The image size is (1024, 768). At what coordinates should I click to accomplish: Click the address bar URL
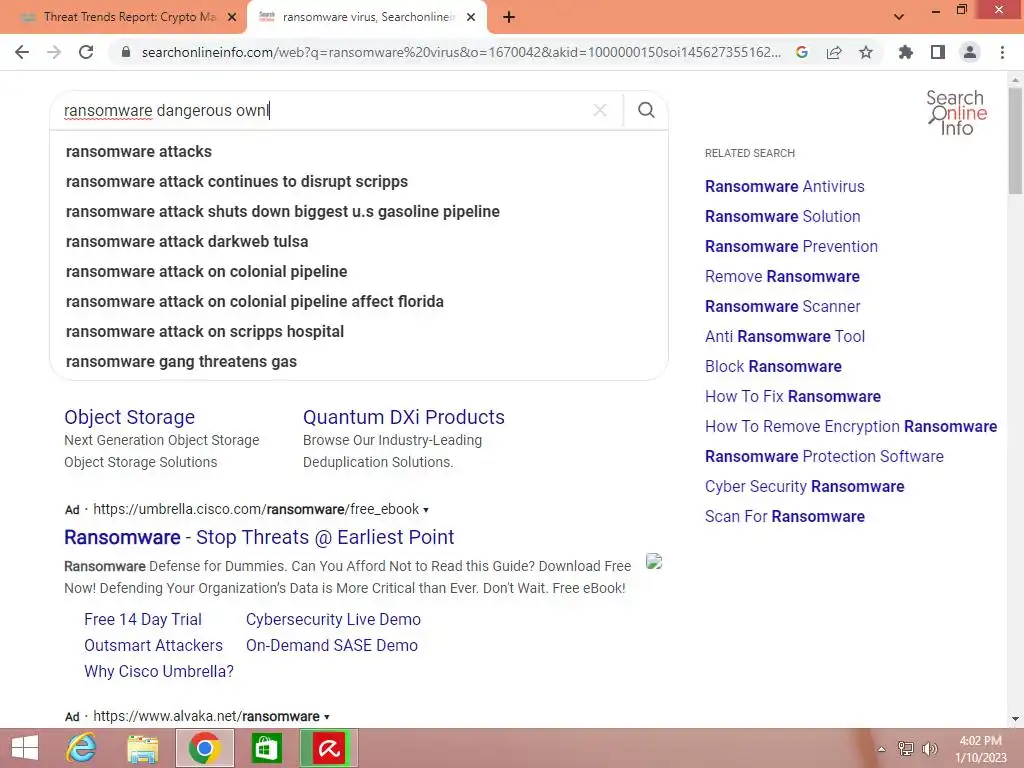click(461, 52)
